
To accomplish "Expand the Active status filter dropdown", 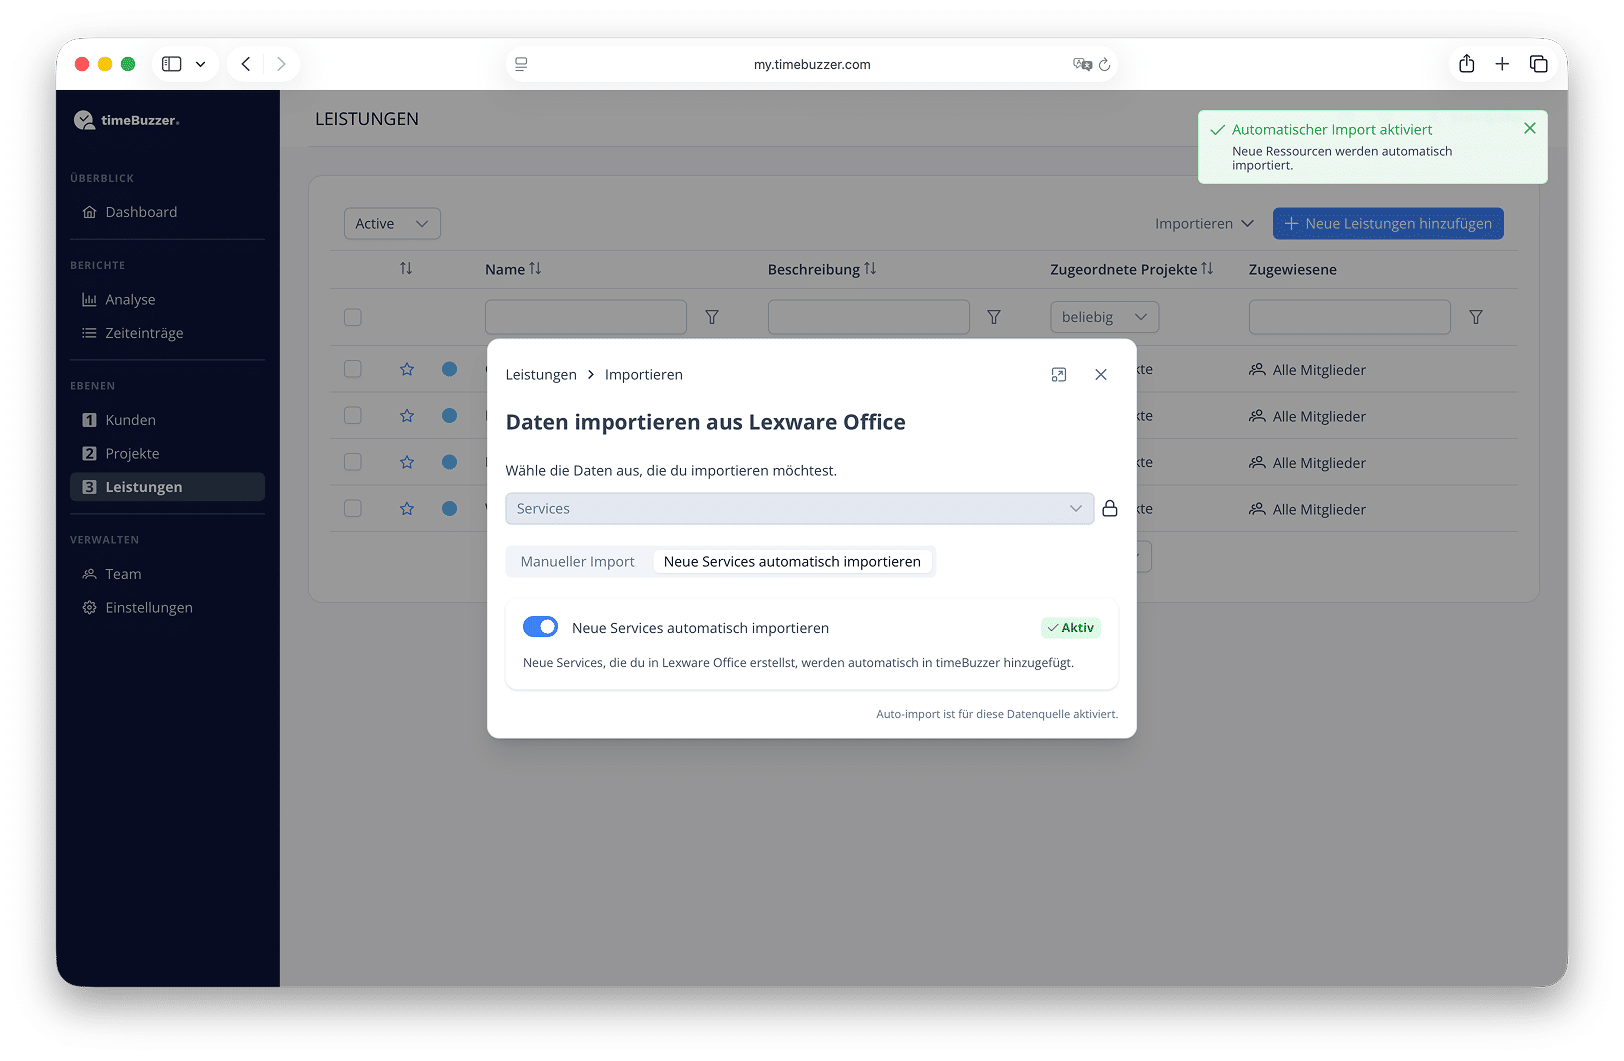I will 392,224.
